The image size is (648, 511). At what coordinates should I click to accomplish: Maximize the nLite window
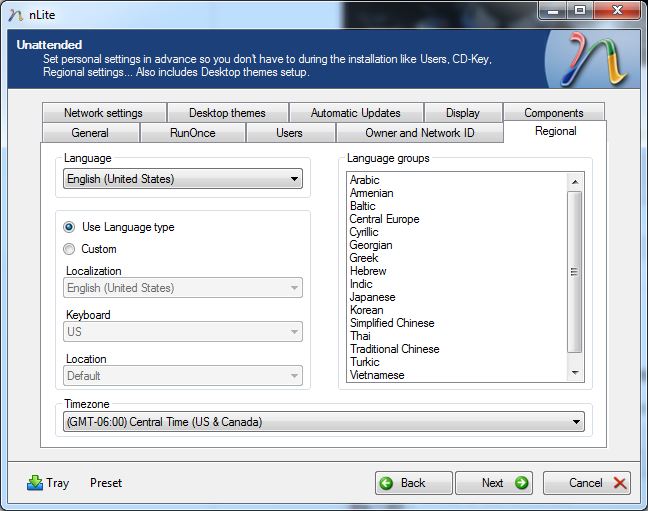580,11
